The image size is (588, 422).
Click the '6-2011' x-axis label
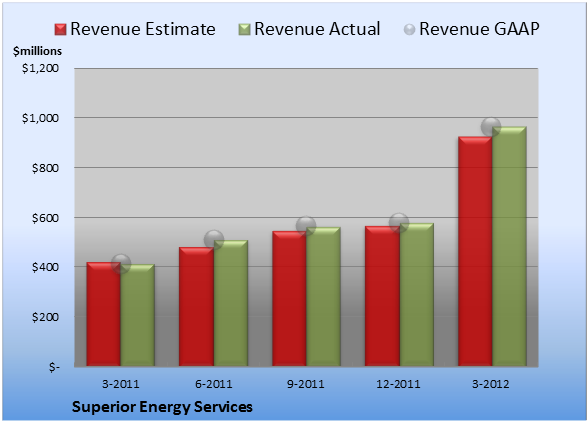click(x=214, y=384)
